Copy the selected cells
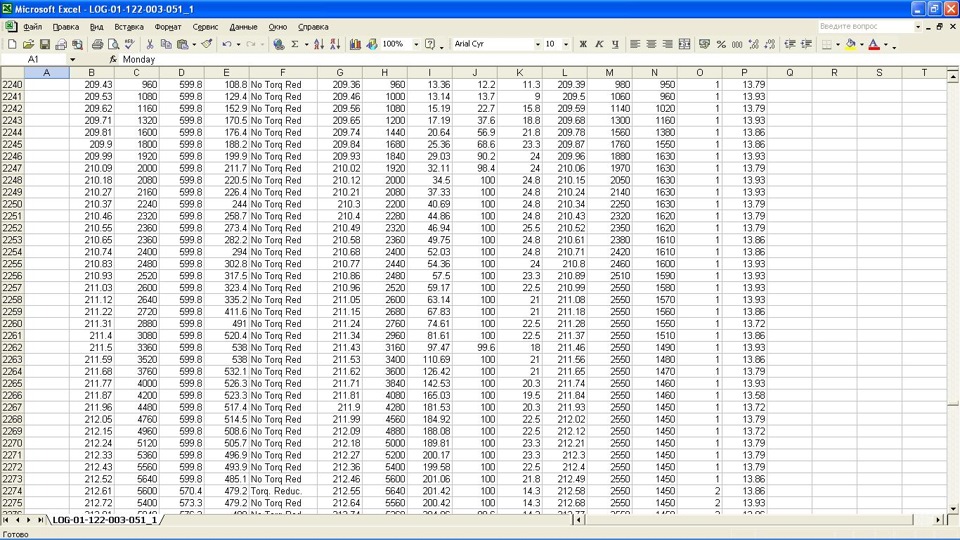The width and height of the screenshot is (960, 540). click(x=166, y=44)
